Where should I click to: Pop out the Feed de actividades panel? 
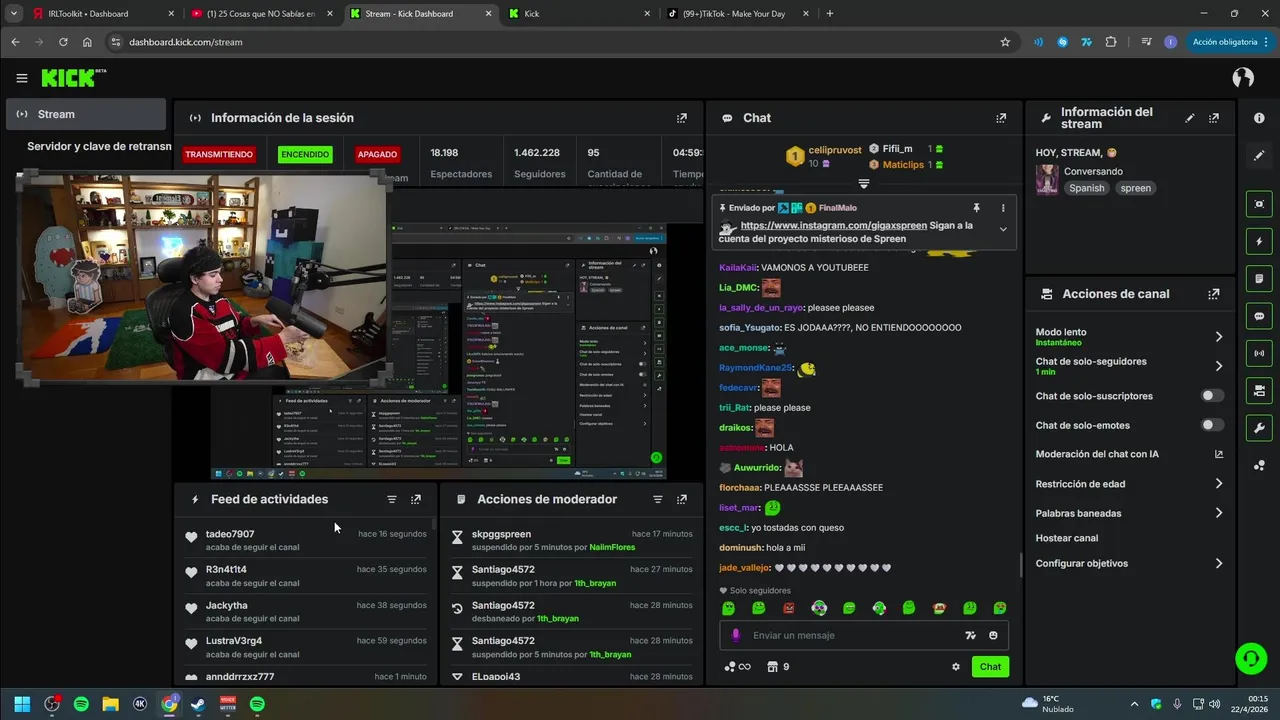[x=416, y=499]
